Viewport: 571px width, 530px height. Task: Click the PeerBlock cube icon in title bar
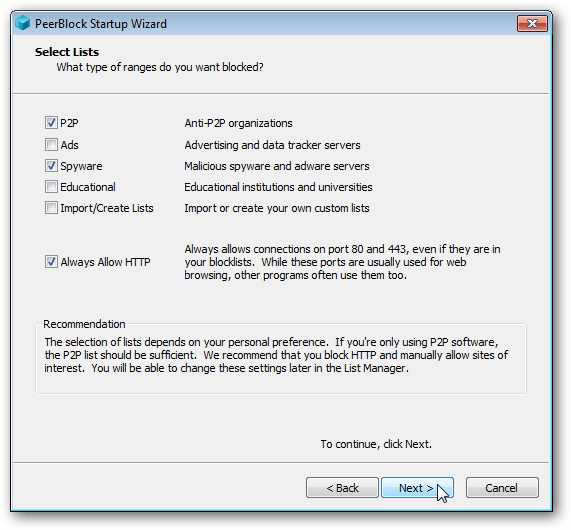(x=23, y=24)
